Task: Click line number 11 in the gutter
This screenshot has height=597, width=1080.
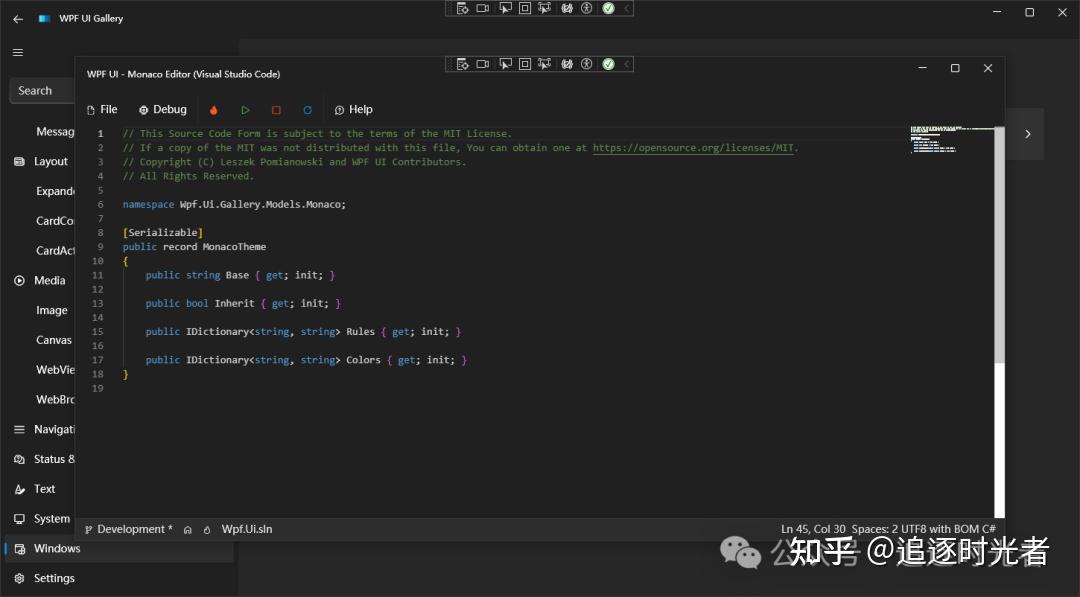Action: tap(98, 275)
